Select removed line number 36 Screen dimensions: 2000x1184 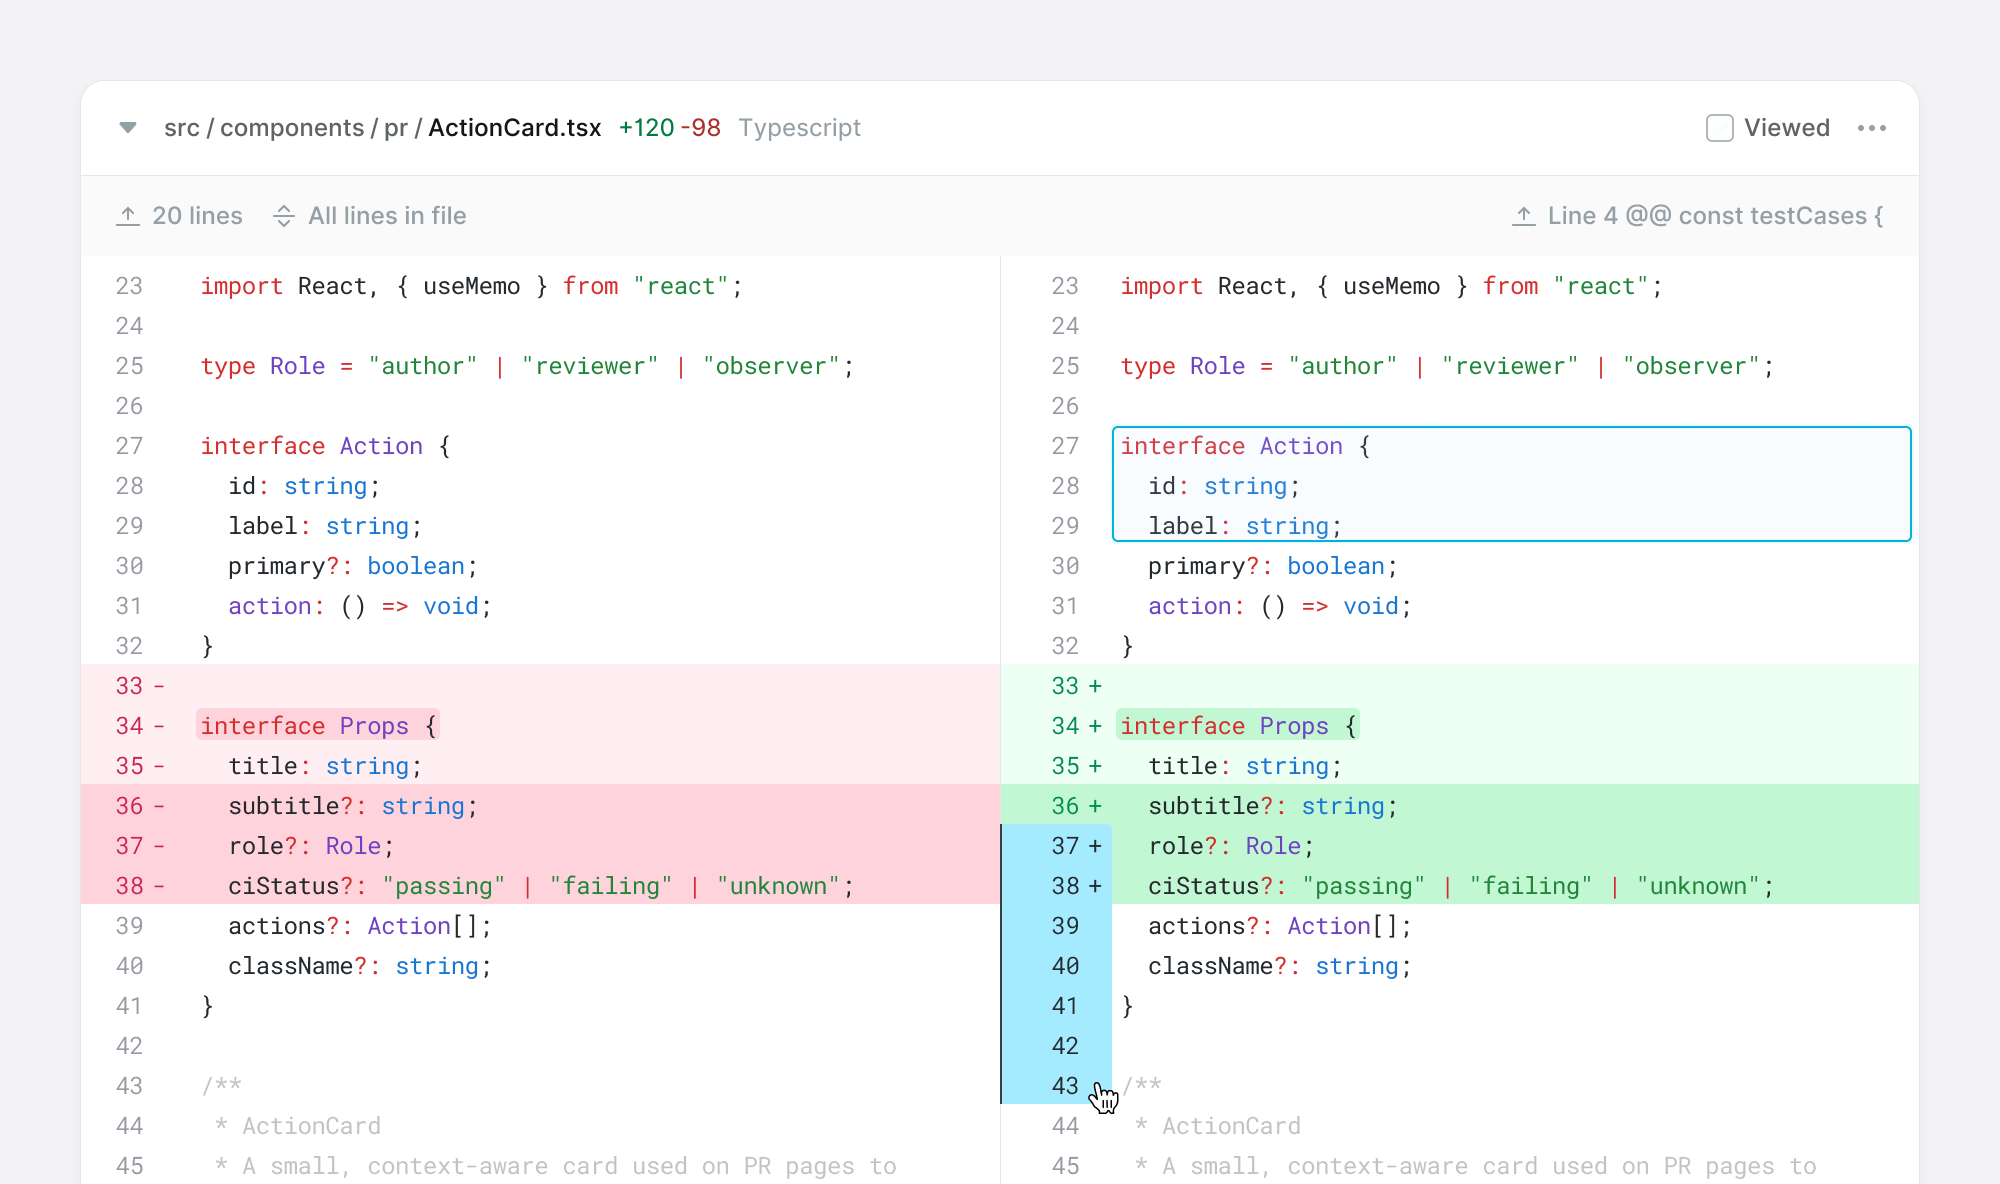tap(129, 806)
